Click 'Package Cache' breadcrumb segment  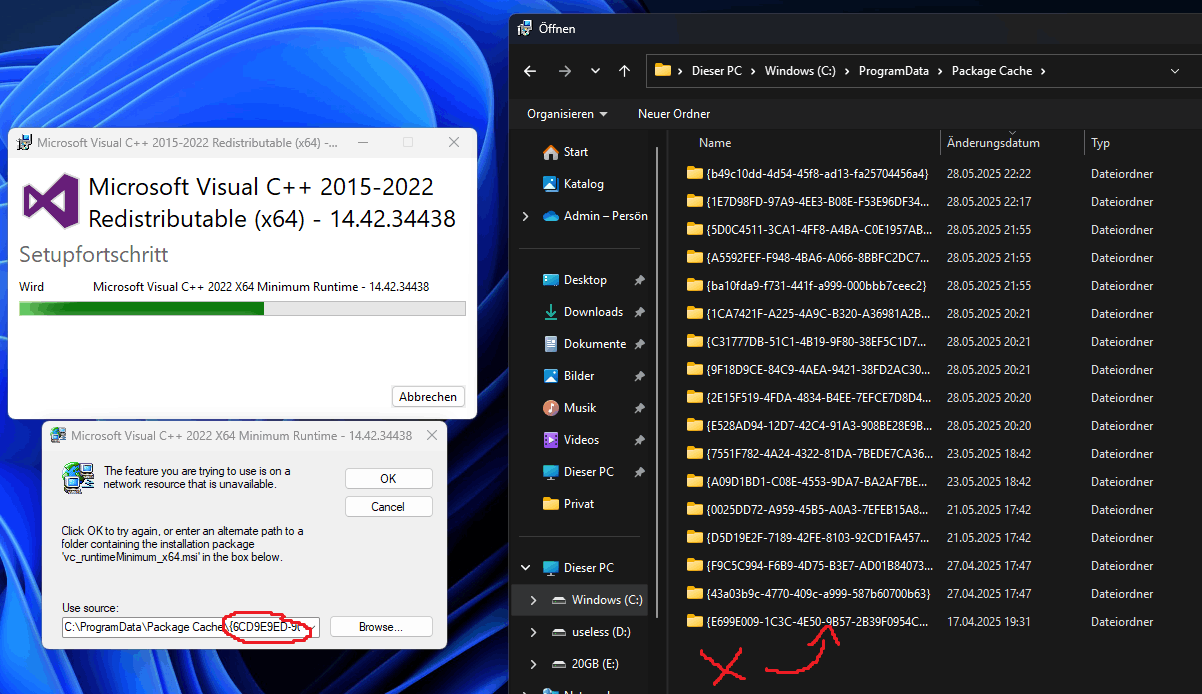point(992,71)
